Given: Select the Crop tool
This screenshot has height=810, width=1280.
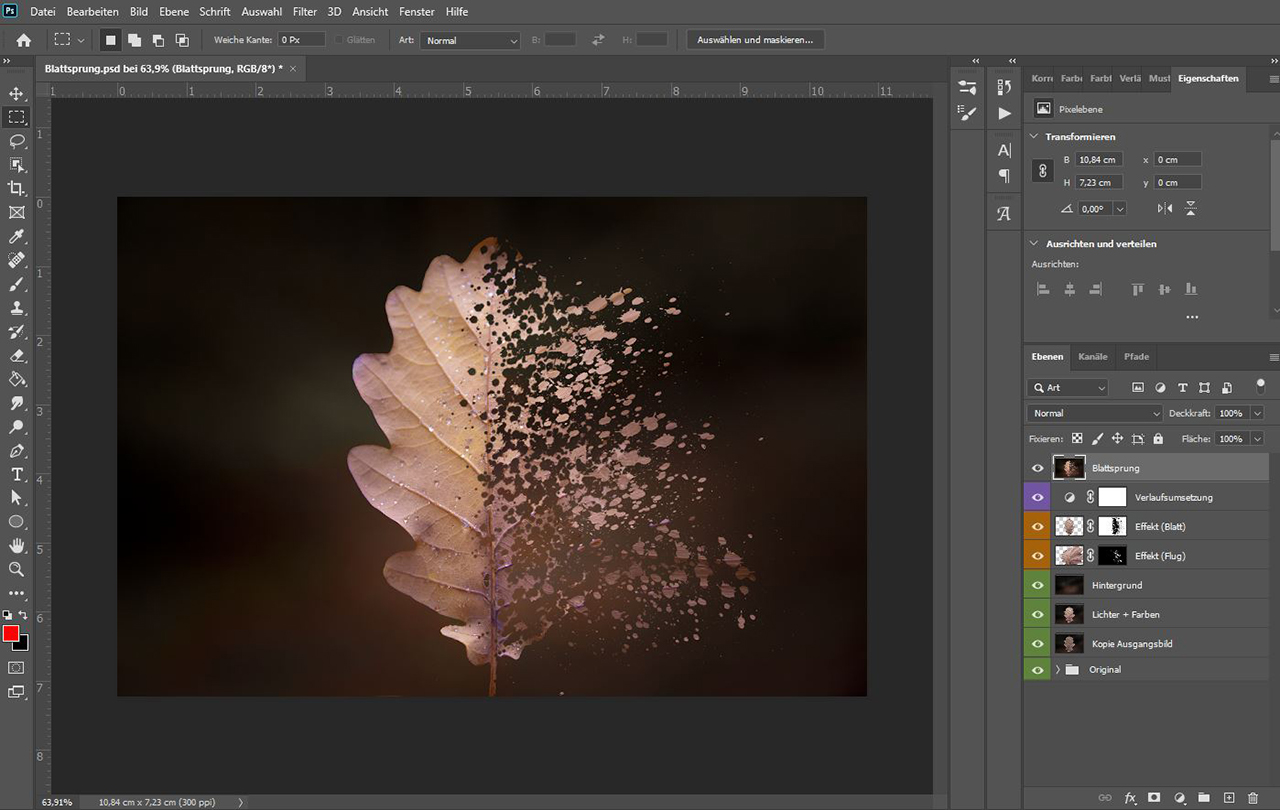Looking at the screenshot, I should point(17,189).
